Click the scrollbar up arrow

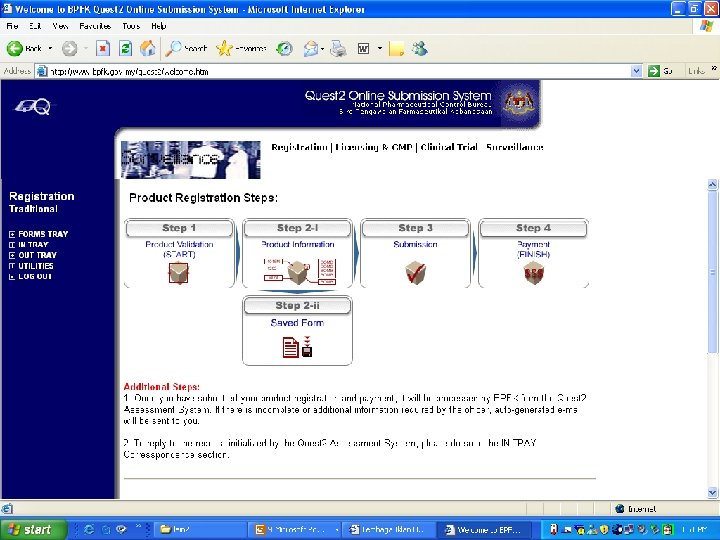[712, 185]
